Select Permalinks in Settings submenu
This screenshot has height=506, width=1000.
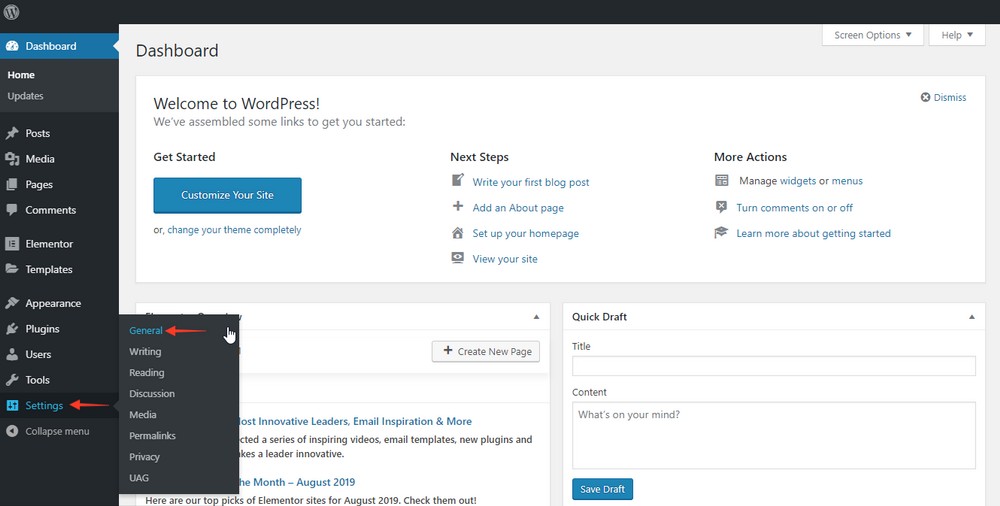point(152,436)
